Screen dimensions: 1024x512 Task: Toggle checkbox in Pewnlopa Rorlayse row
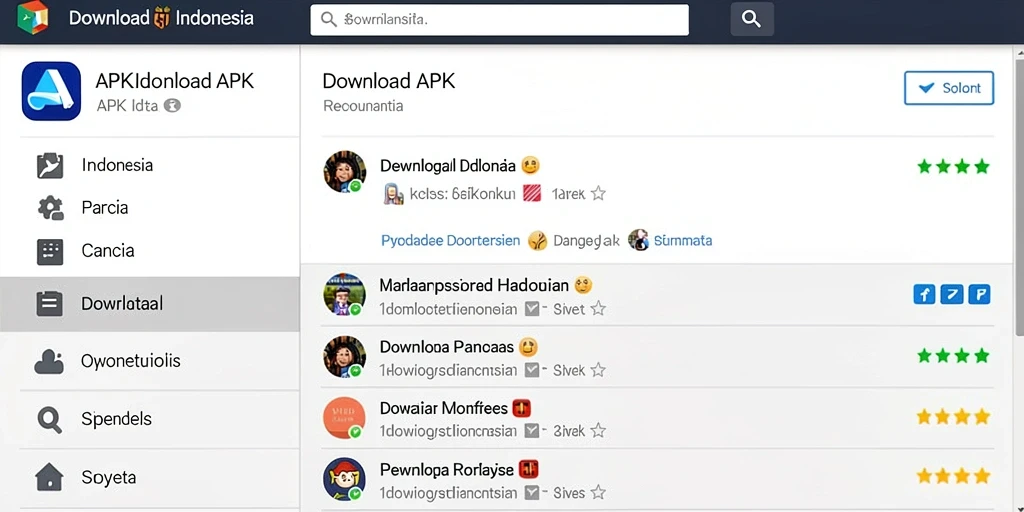point(532,492)
